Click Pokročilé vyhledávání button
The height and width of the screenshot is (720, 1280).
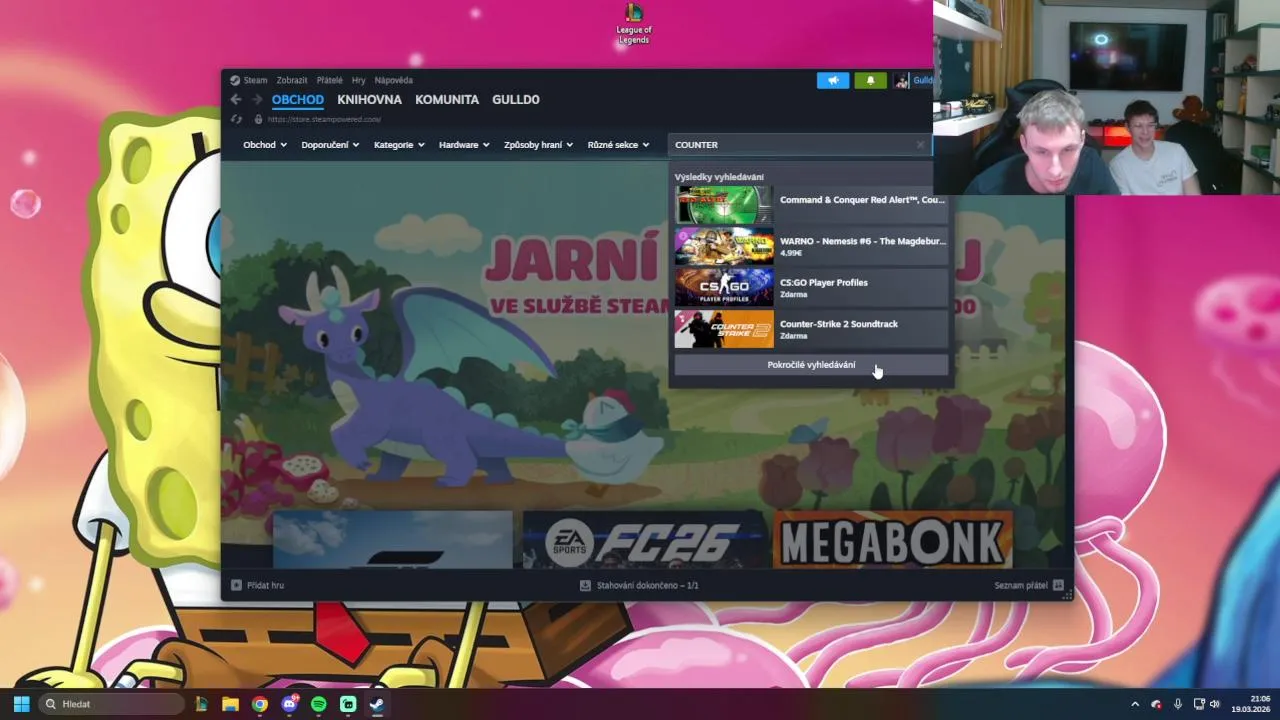tap(811, 365)
